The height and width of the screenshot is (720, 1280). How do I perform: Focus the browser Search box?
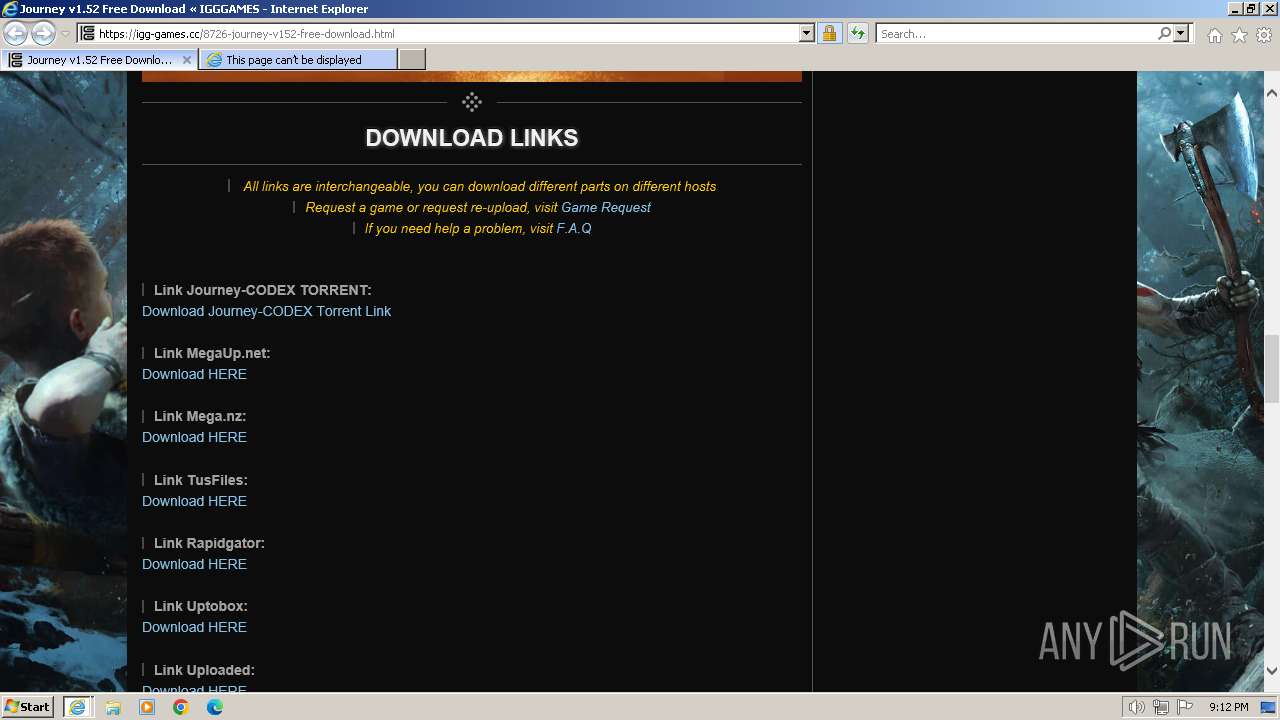[1016, 33]
